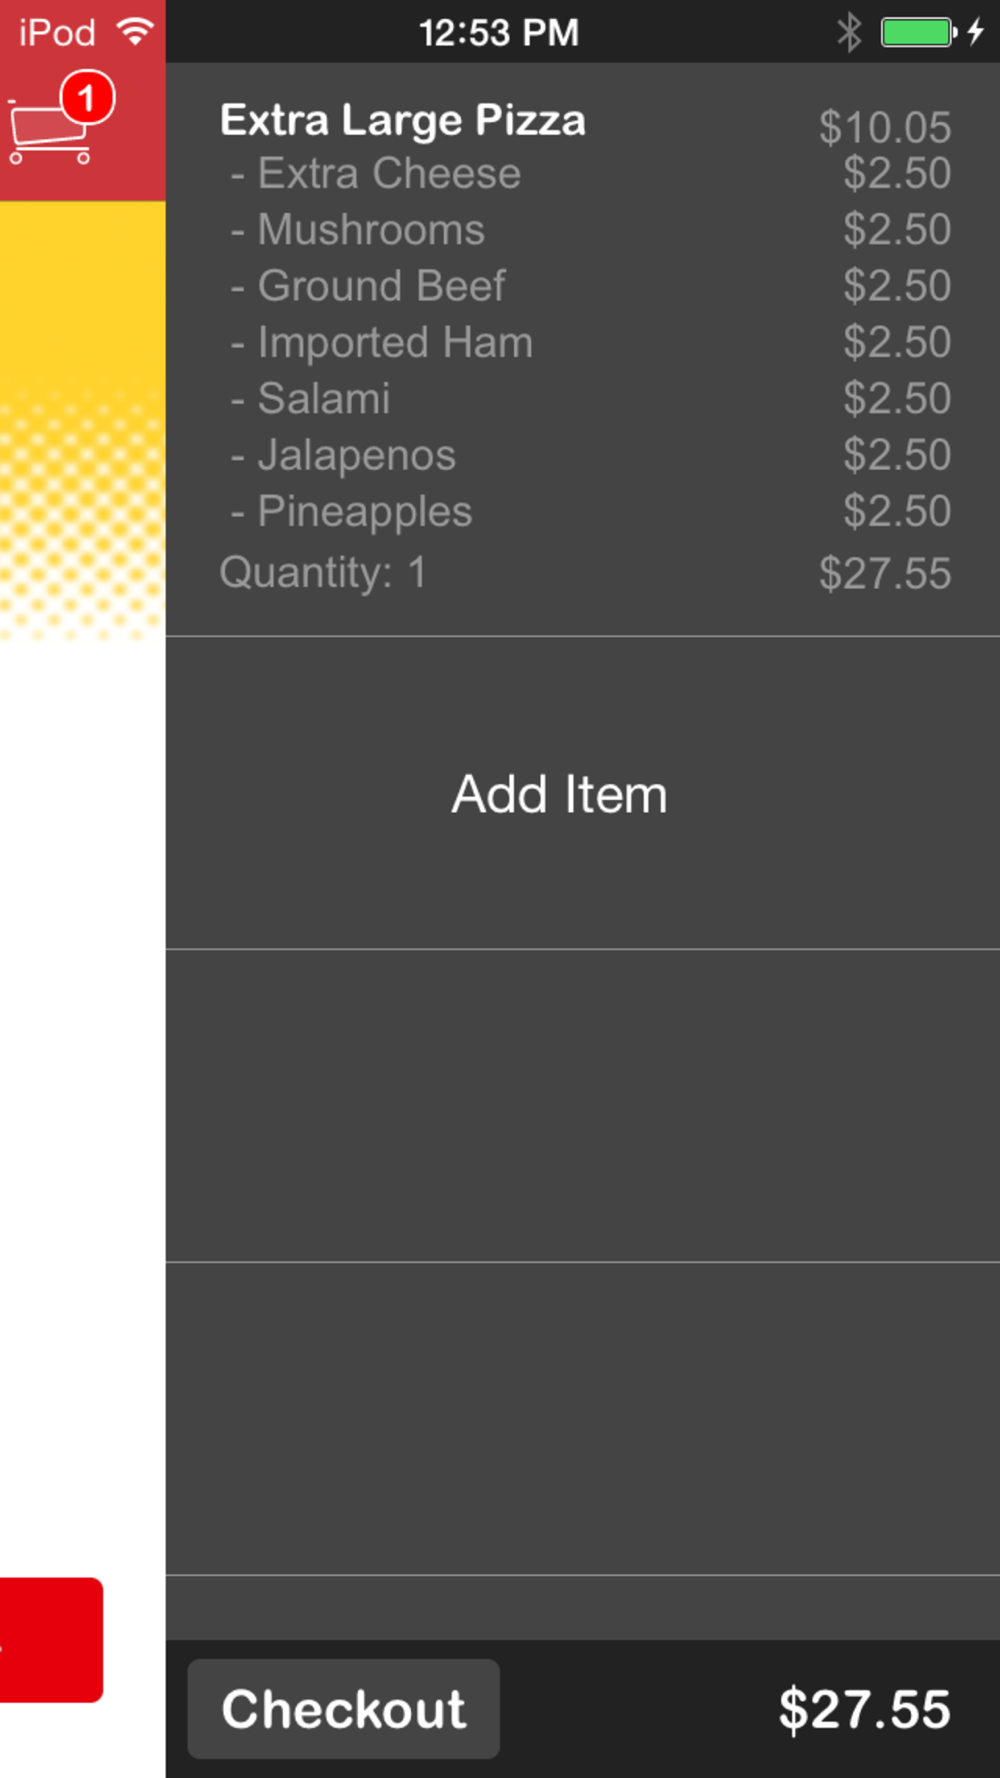The width and height of the screenshot is (1000, 1778).
Task: Tap the 12:53 PM clock
Action: click(x=499, y=33)
